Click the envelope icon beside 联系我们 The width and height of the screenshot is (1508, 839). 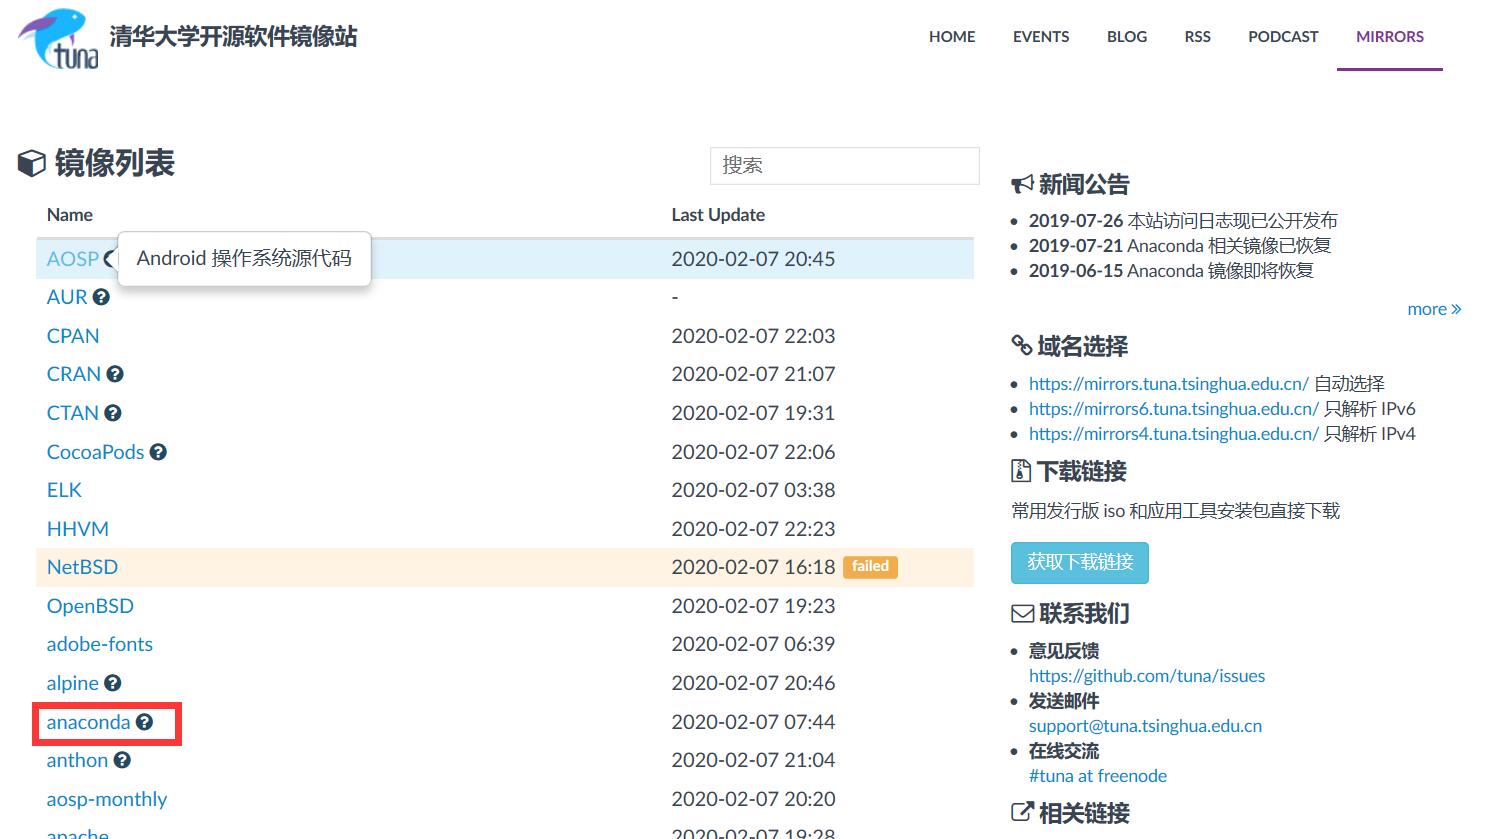[x=1023, y=613]
